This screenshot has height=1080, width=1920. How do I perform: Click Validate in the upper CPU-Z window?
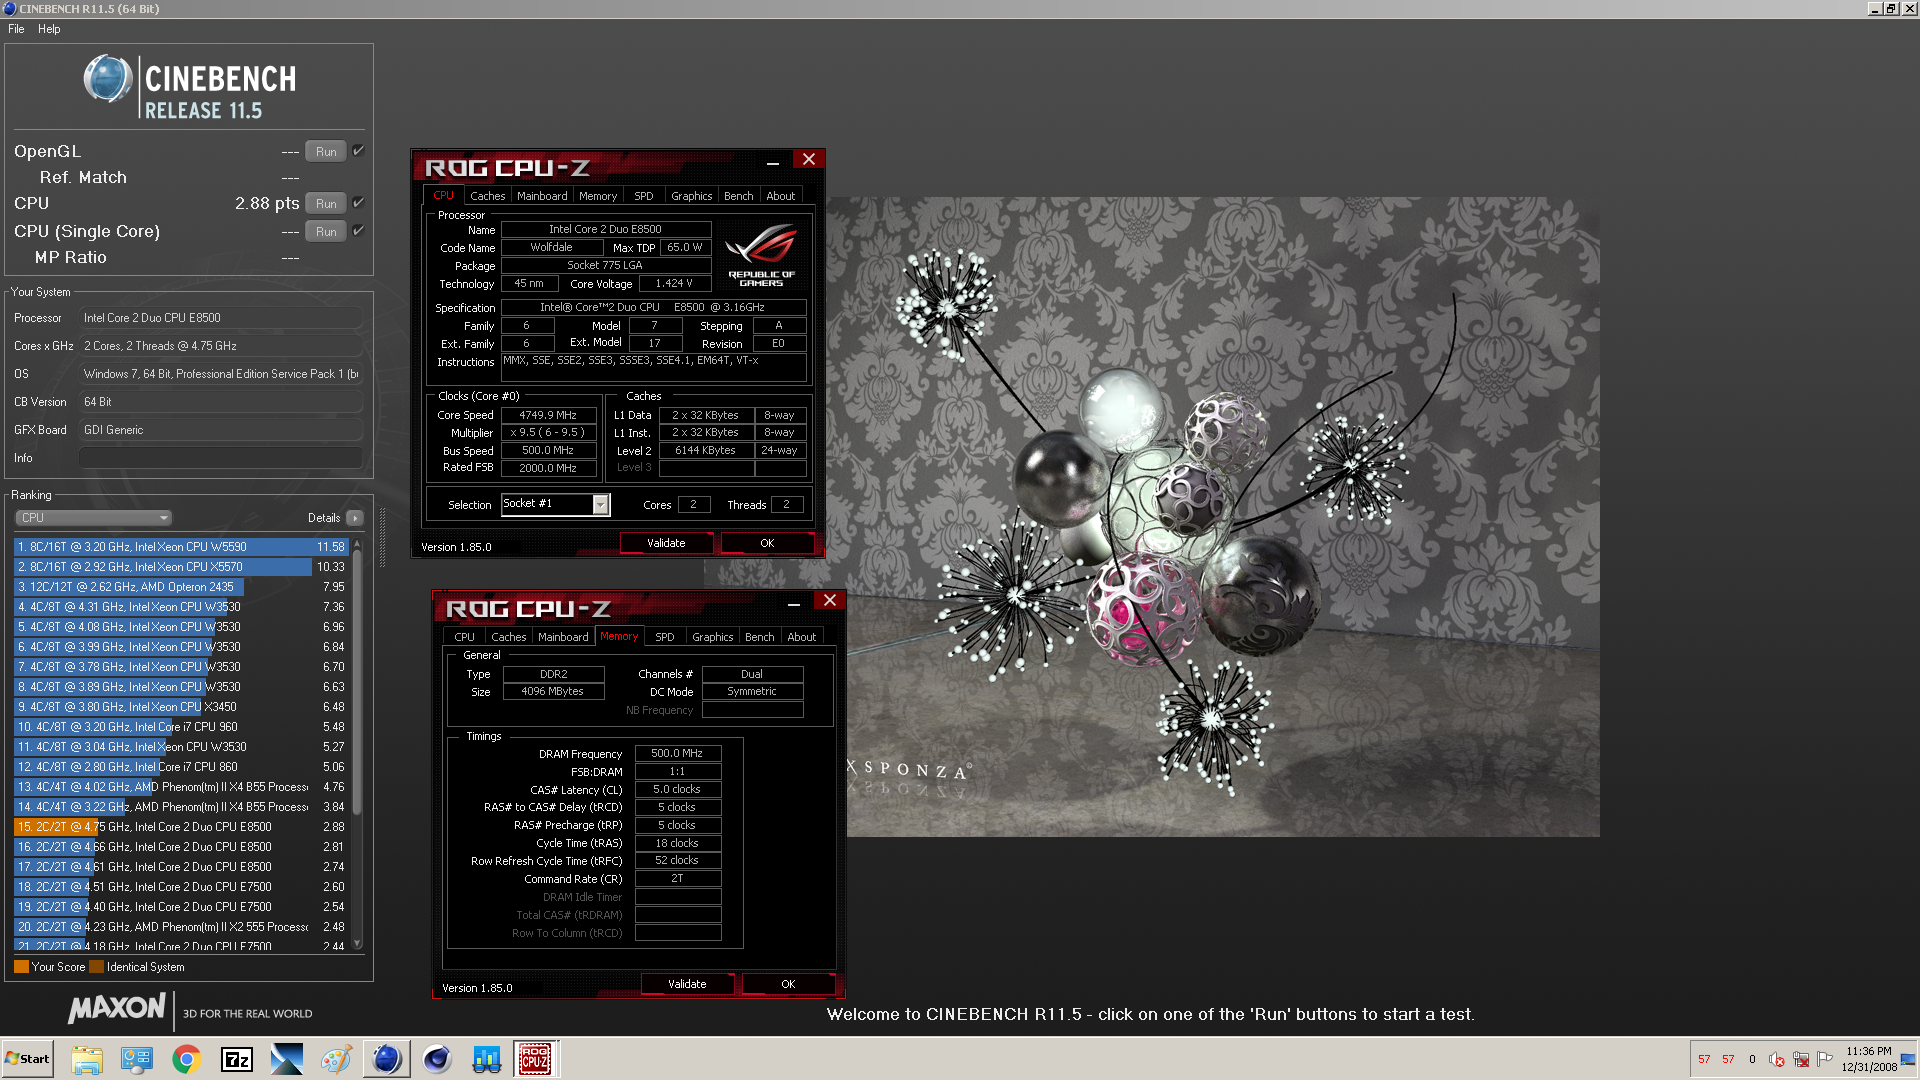pos(666,543)
